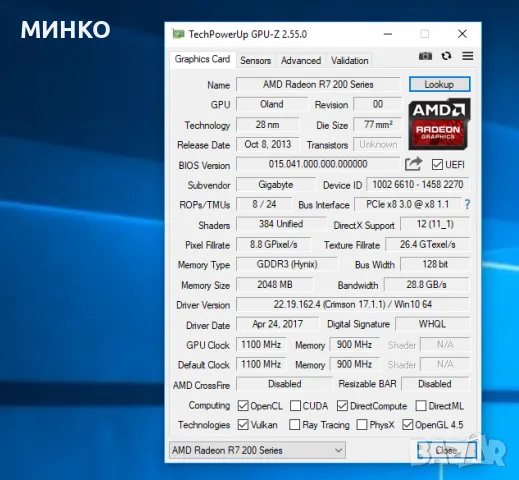This screenshot has height=480, width=519.
Task: Click the Memory Size field 2048 MB
Action: [275, 285]
